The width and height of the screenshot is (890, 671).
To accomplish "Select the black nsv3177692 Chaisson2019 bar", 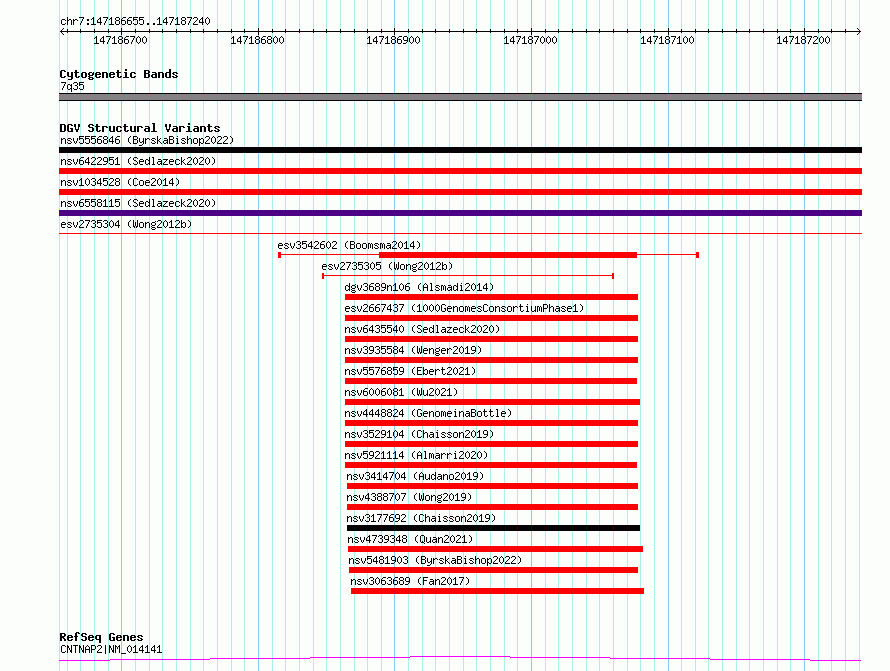I will coord(493,528).
